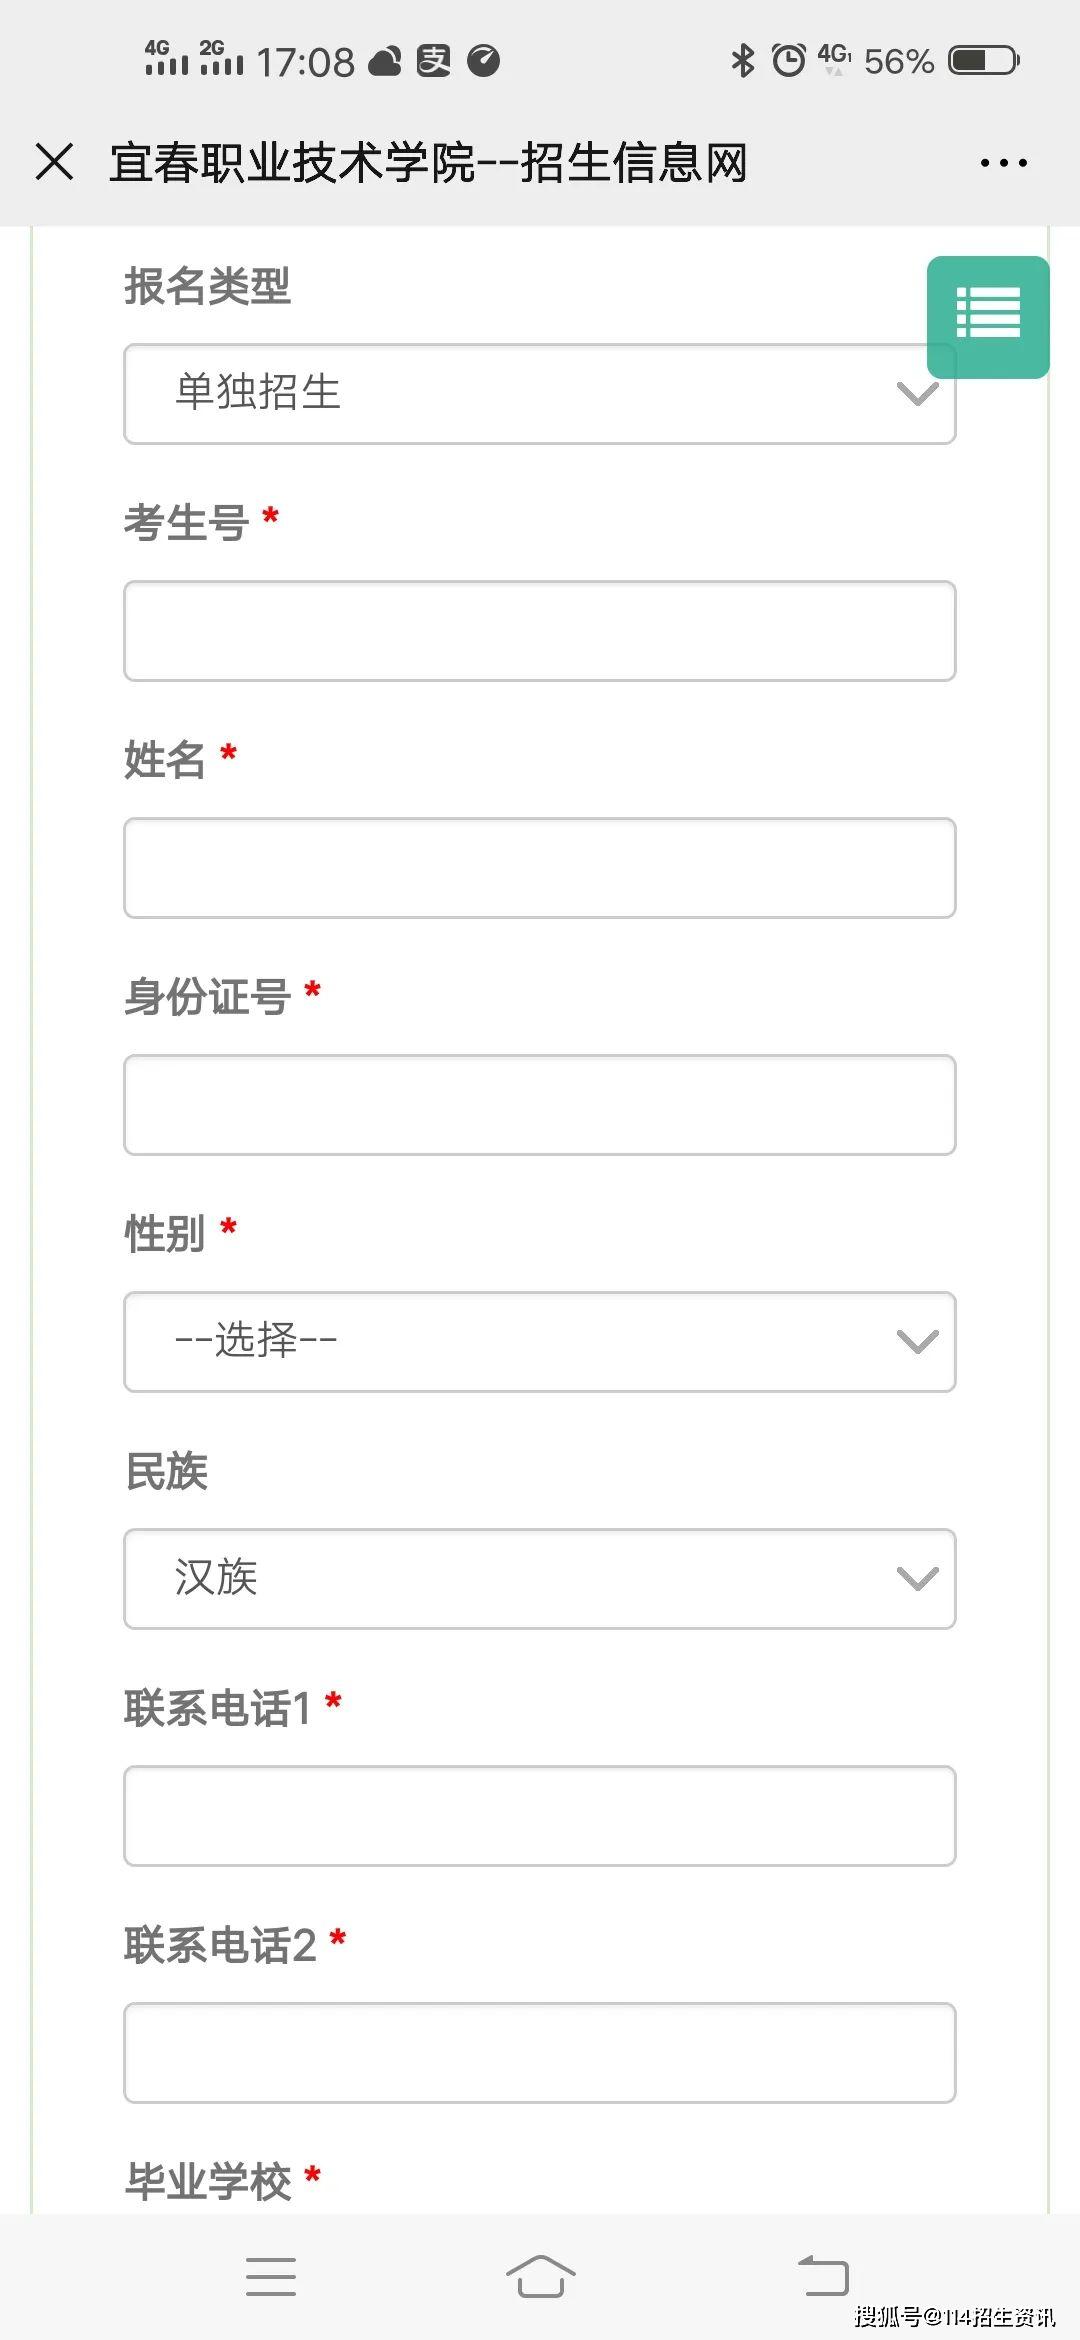Focus the 联系电话1 input box
The image size is (1080, 2340).
coord(540,1816)
